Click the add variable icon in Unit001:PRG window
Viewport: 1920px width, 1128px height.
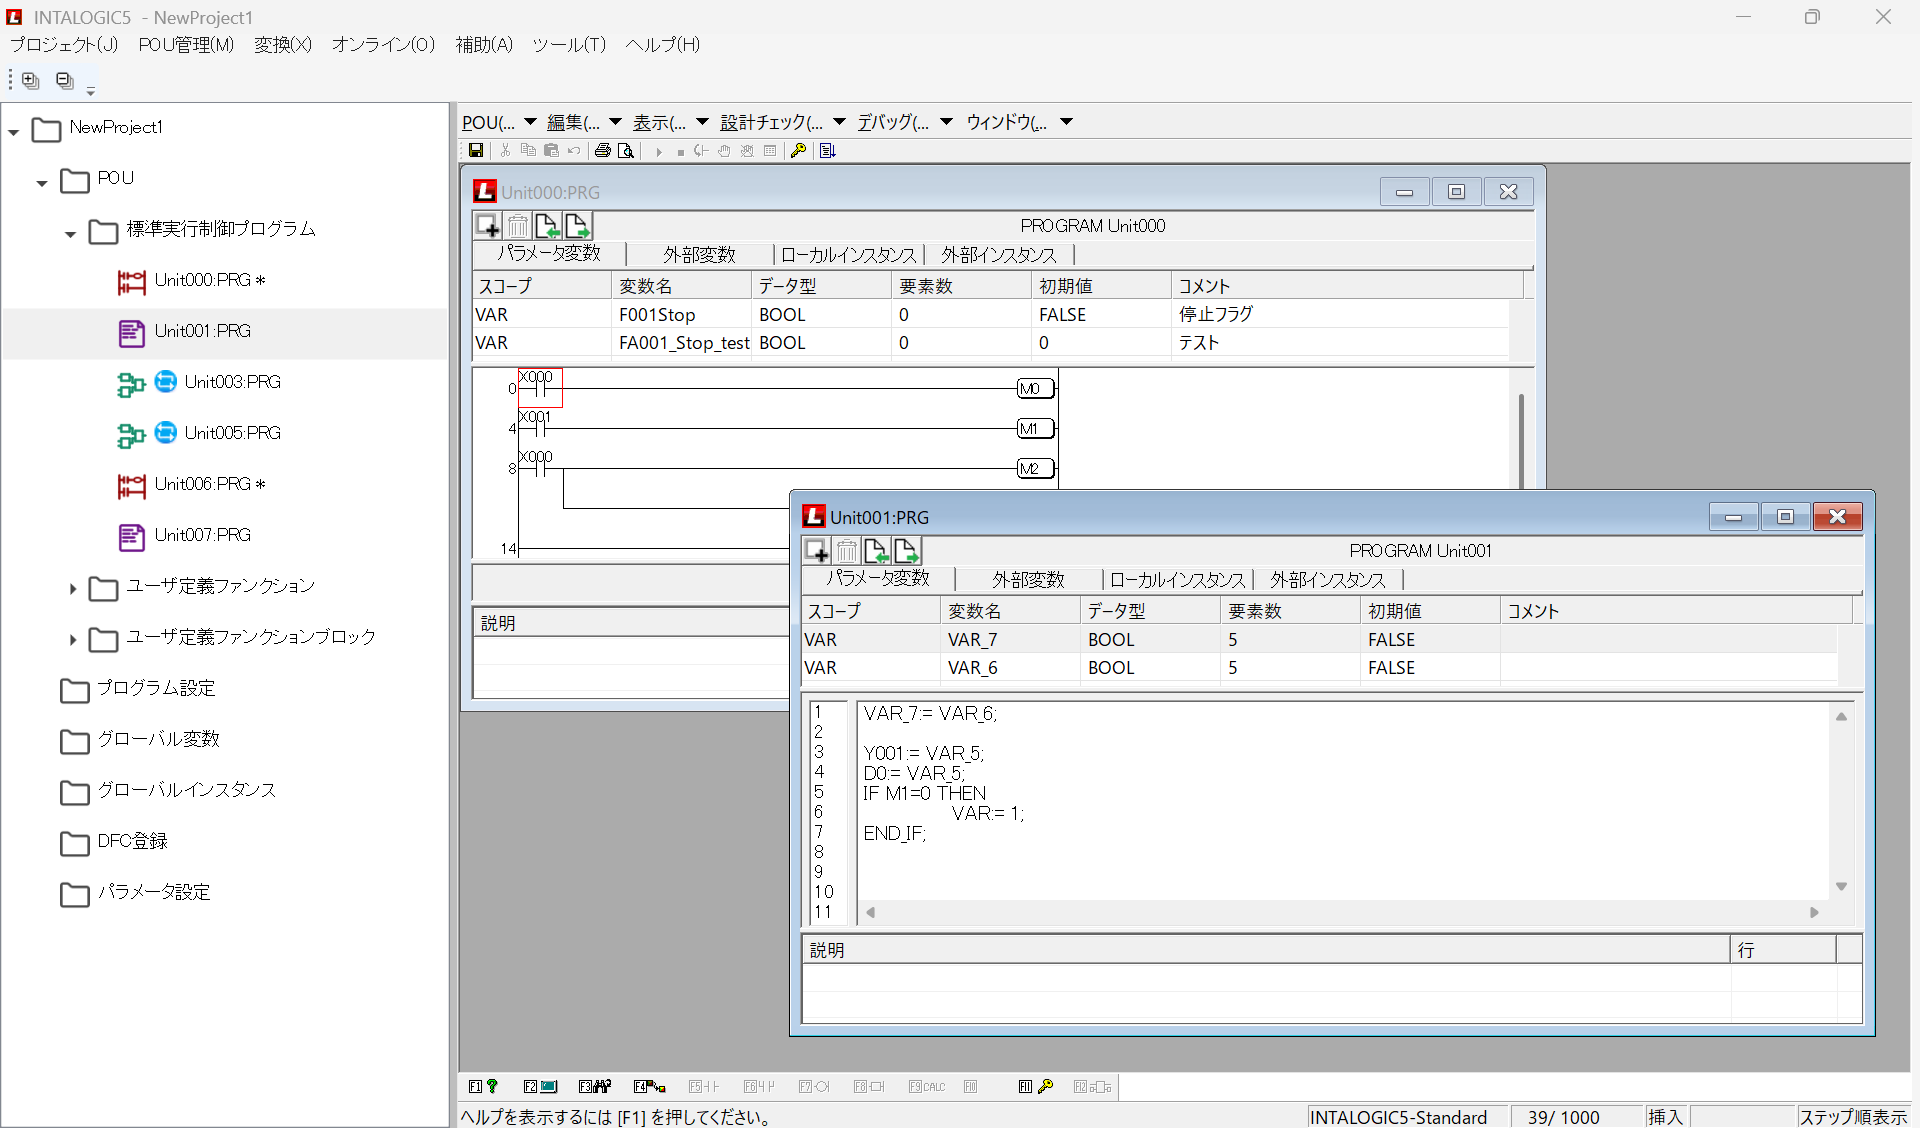tap(817, 550)
